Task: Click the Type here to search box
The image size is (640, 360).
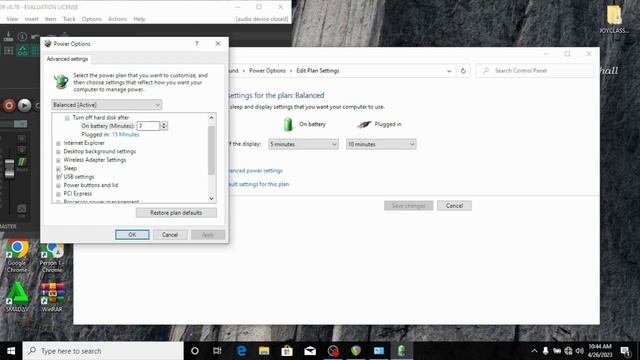Action: (x=103, y=351)
